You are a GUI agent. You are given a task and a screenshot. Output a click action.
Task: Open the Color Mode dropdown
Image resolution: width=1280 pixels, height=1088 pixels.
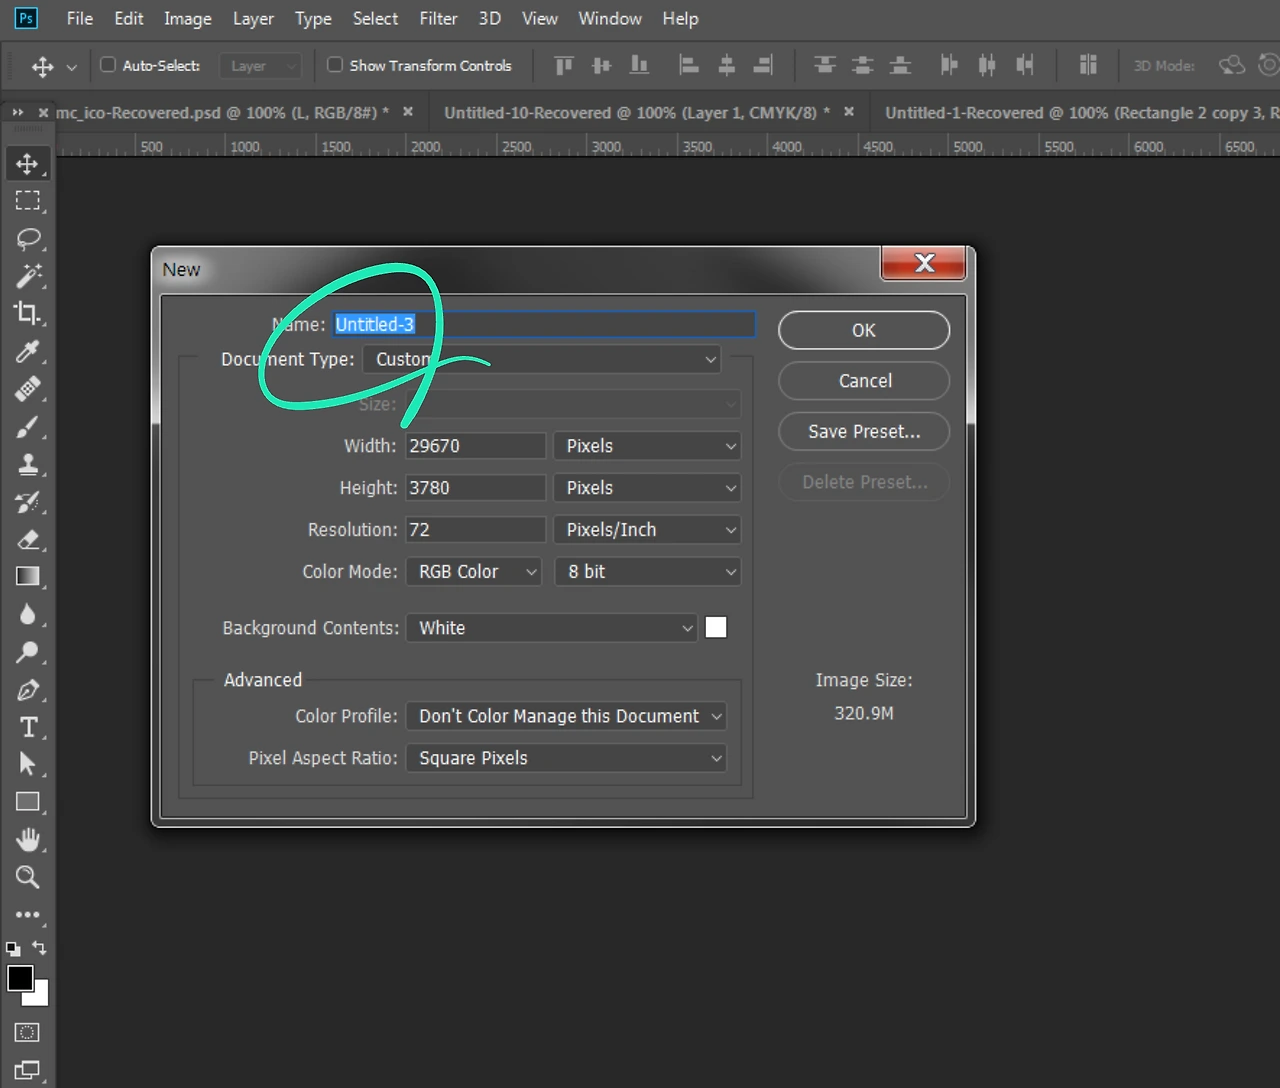[x=474, y=572]
